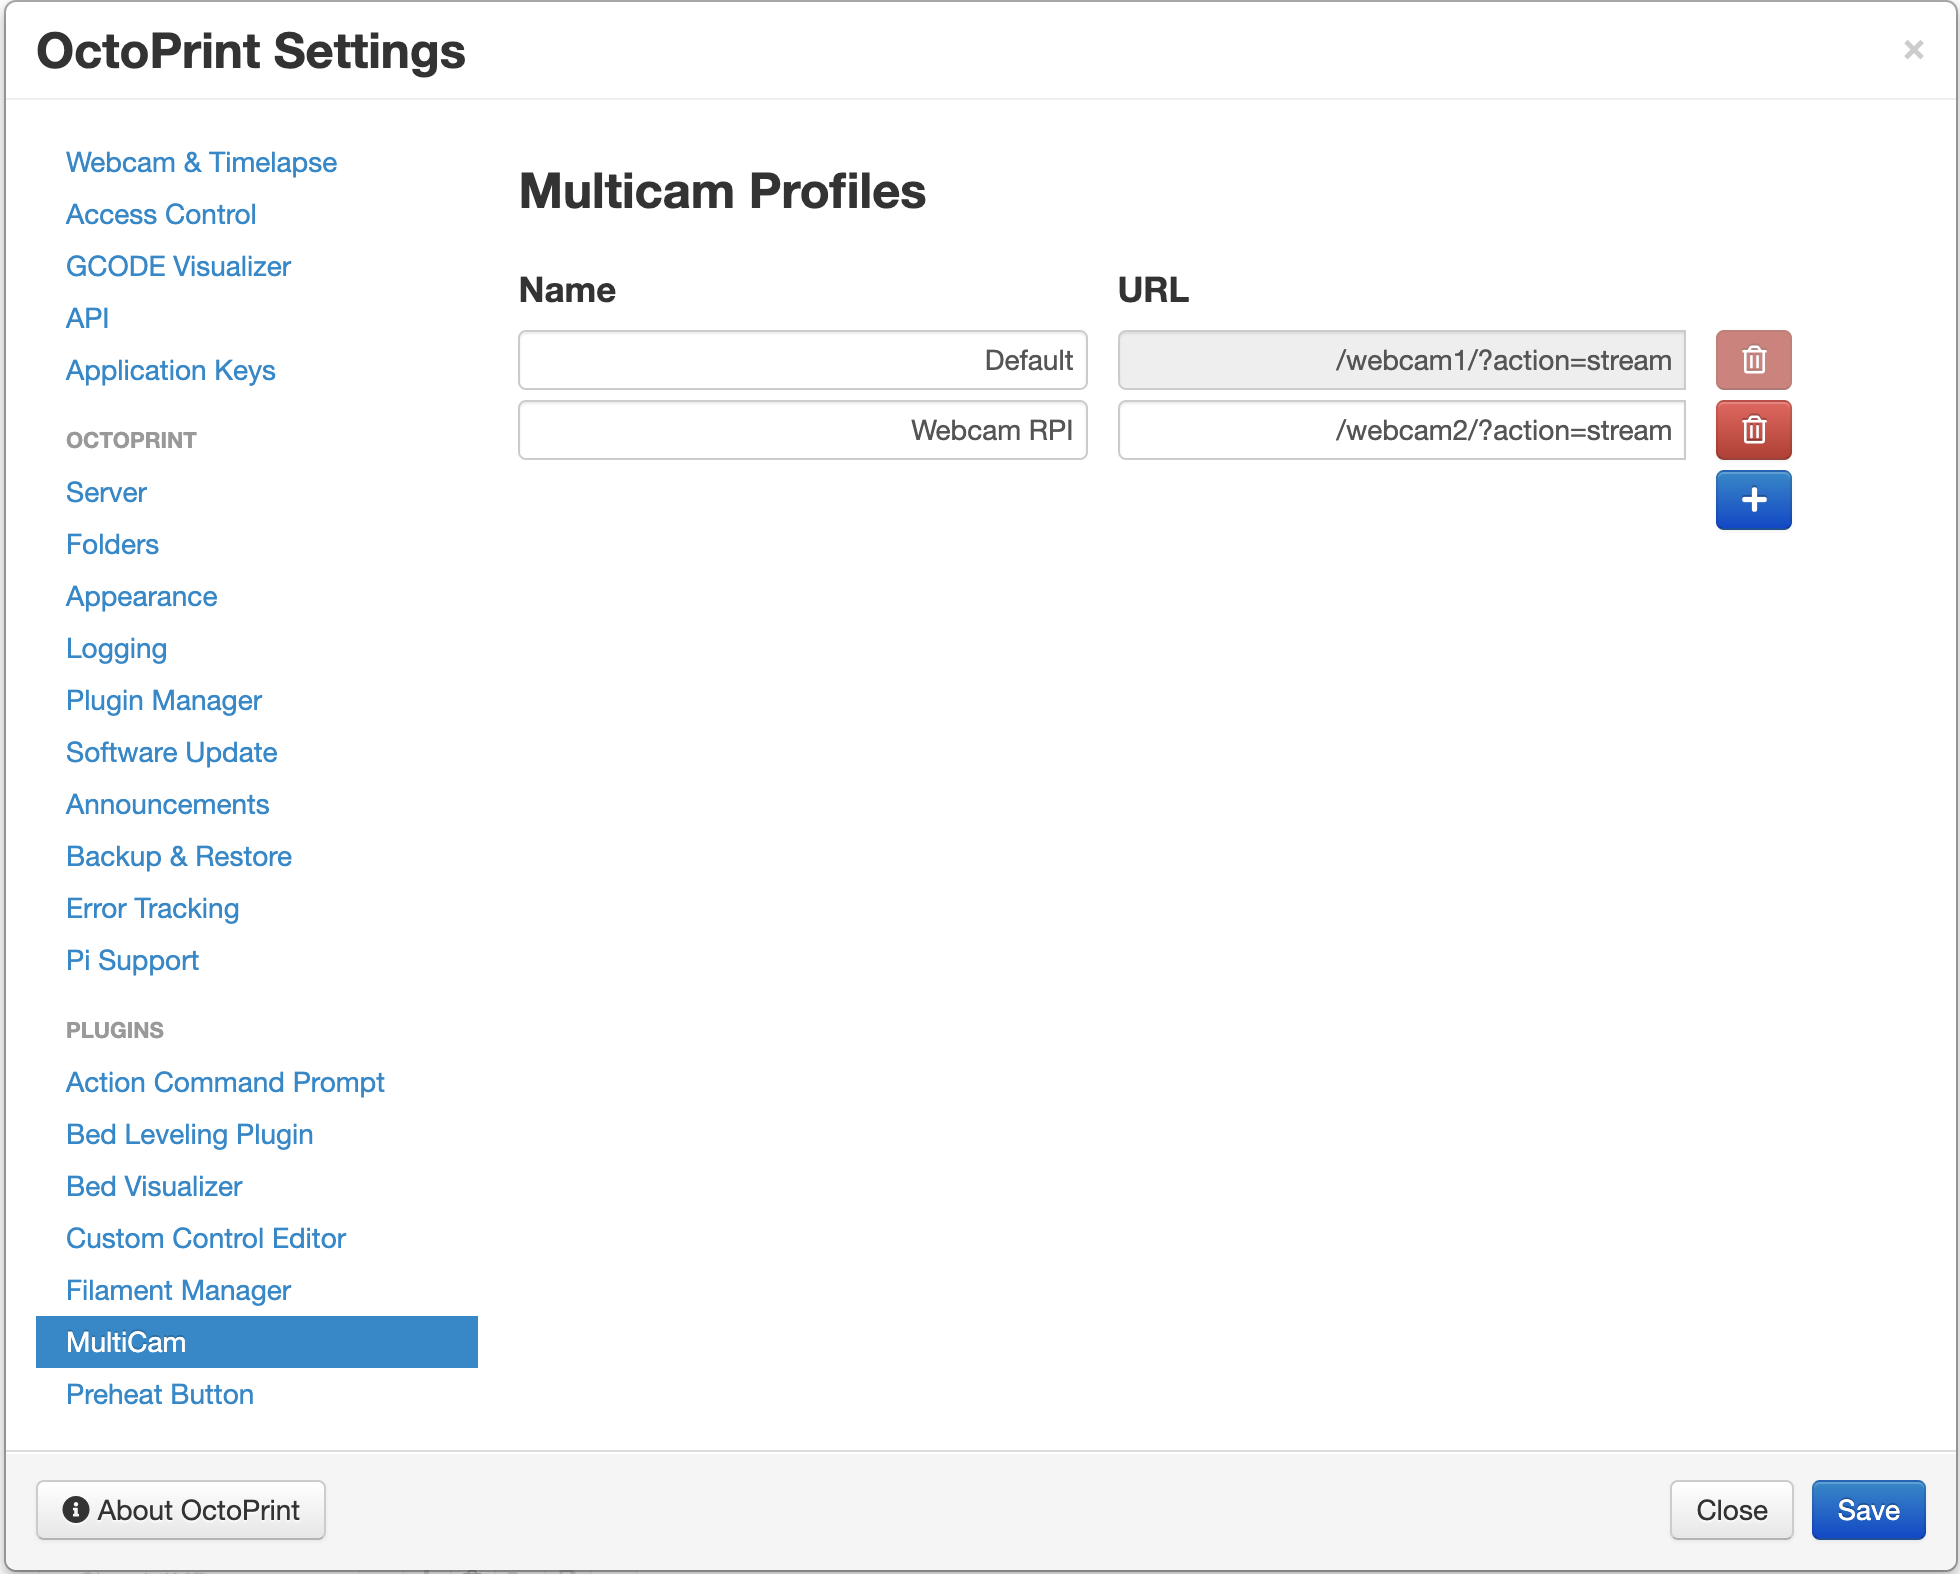The width and height of the screenshot is (1960, 1574).
Task: Select Folders in the sidebar
Action: (x=112, y=544)
